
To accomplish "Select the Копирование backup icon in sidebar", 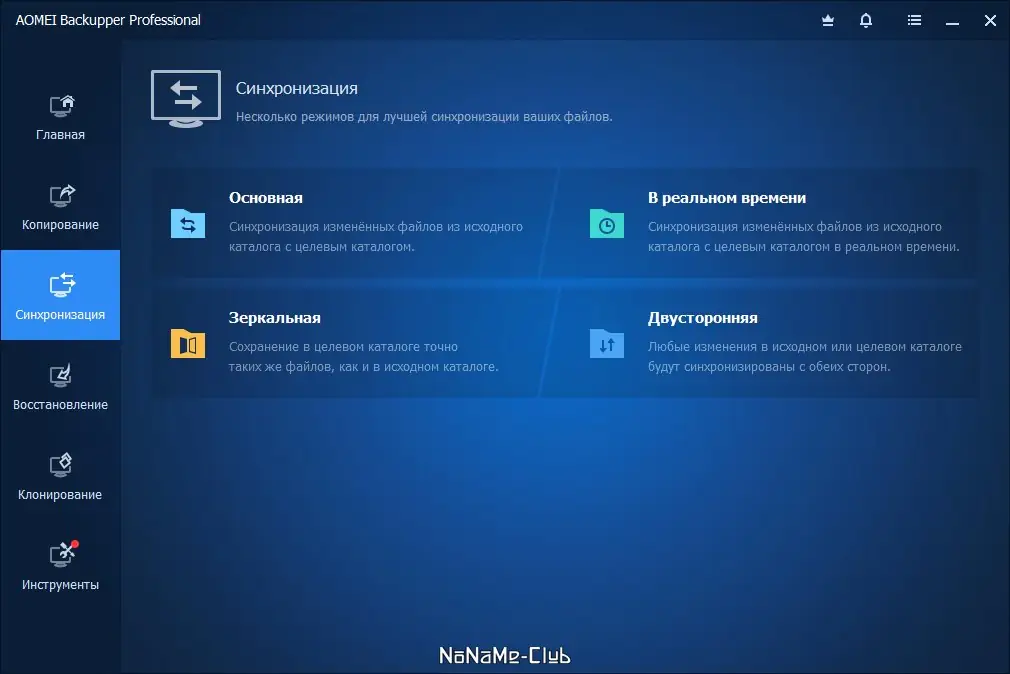I will [x=60, y=196].
